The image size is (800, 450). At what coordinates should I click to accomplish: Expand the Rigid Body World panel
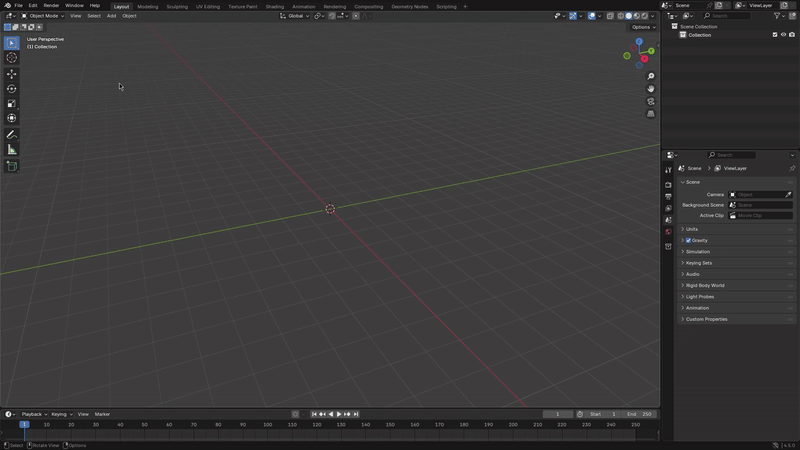[x=736, y=285]
